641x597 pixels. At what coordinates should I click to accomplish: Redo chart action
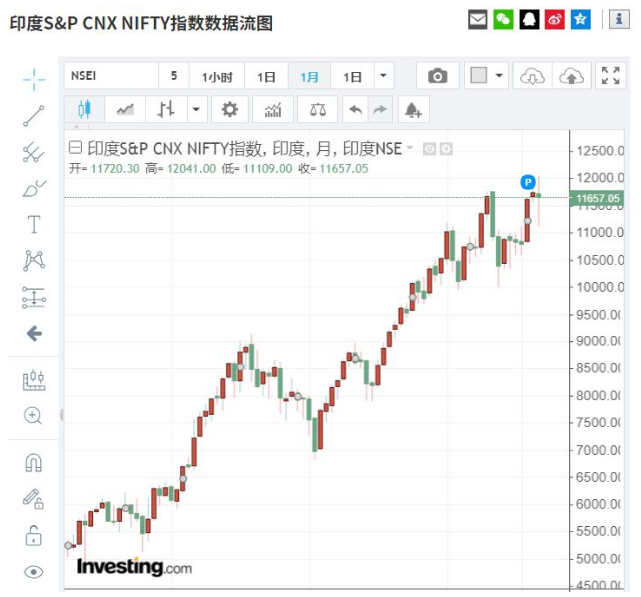(380, 109)
